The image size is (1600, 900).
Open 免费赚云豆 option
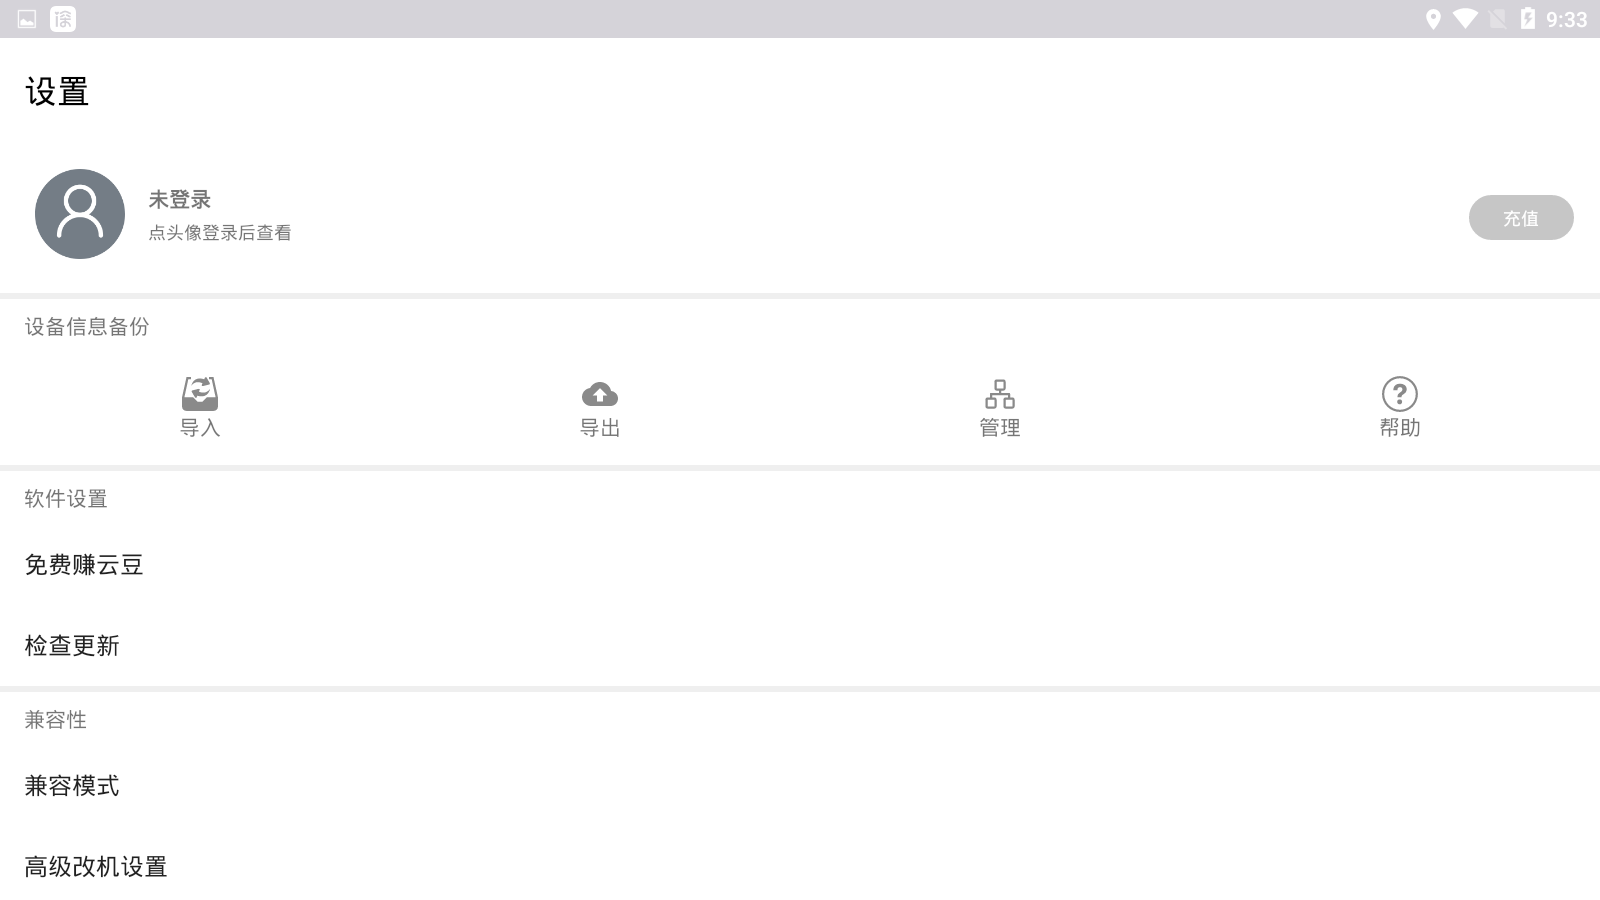coord(800,565)
